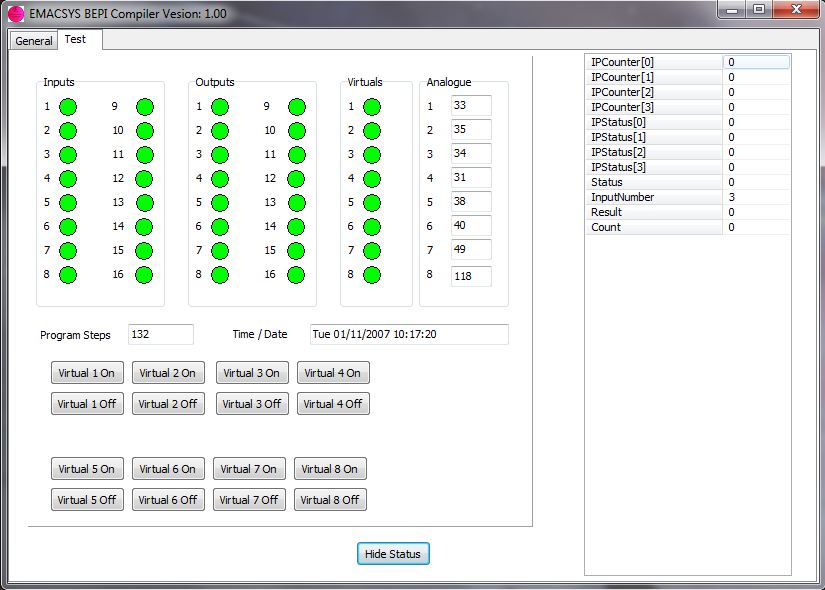
Task: Click the Program Steps field
Action: point(160,335)
